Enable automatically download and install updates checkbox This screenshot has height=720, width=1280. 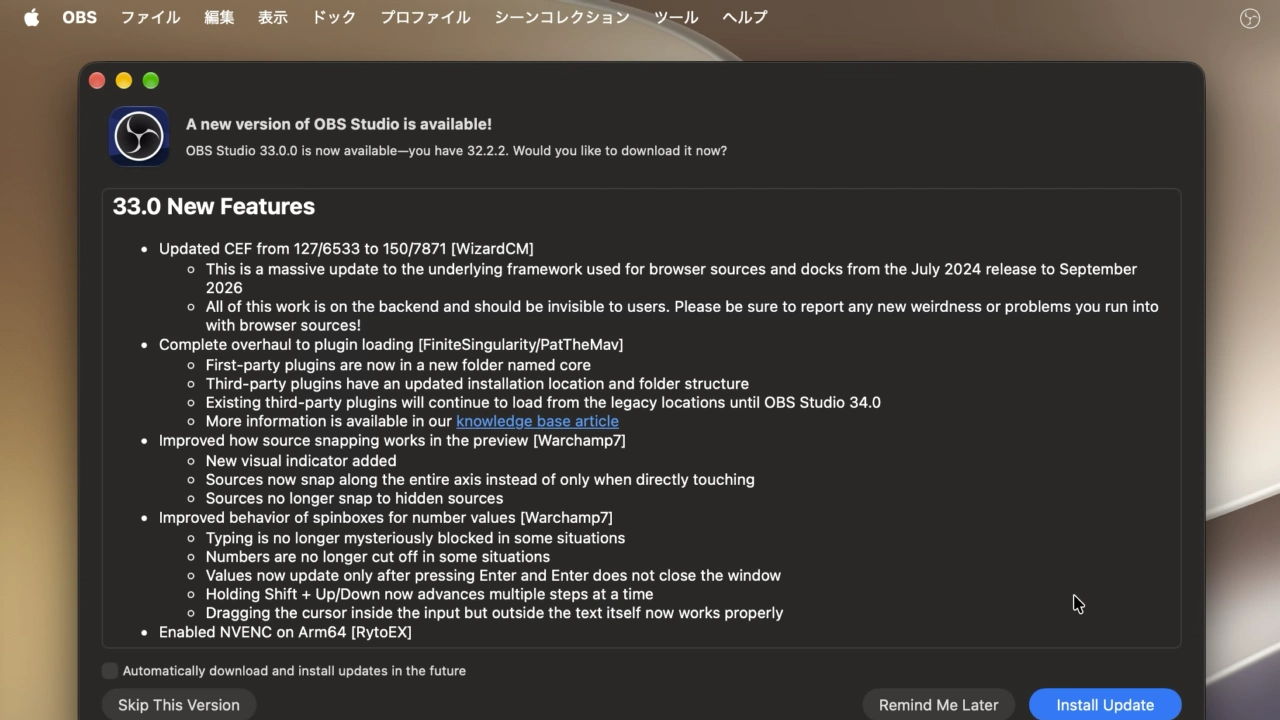click(110, 670)
